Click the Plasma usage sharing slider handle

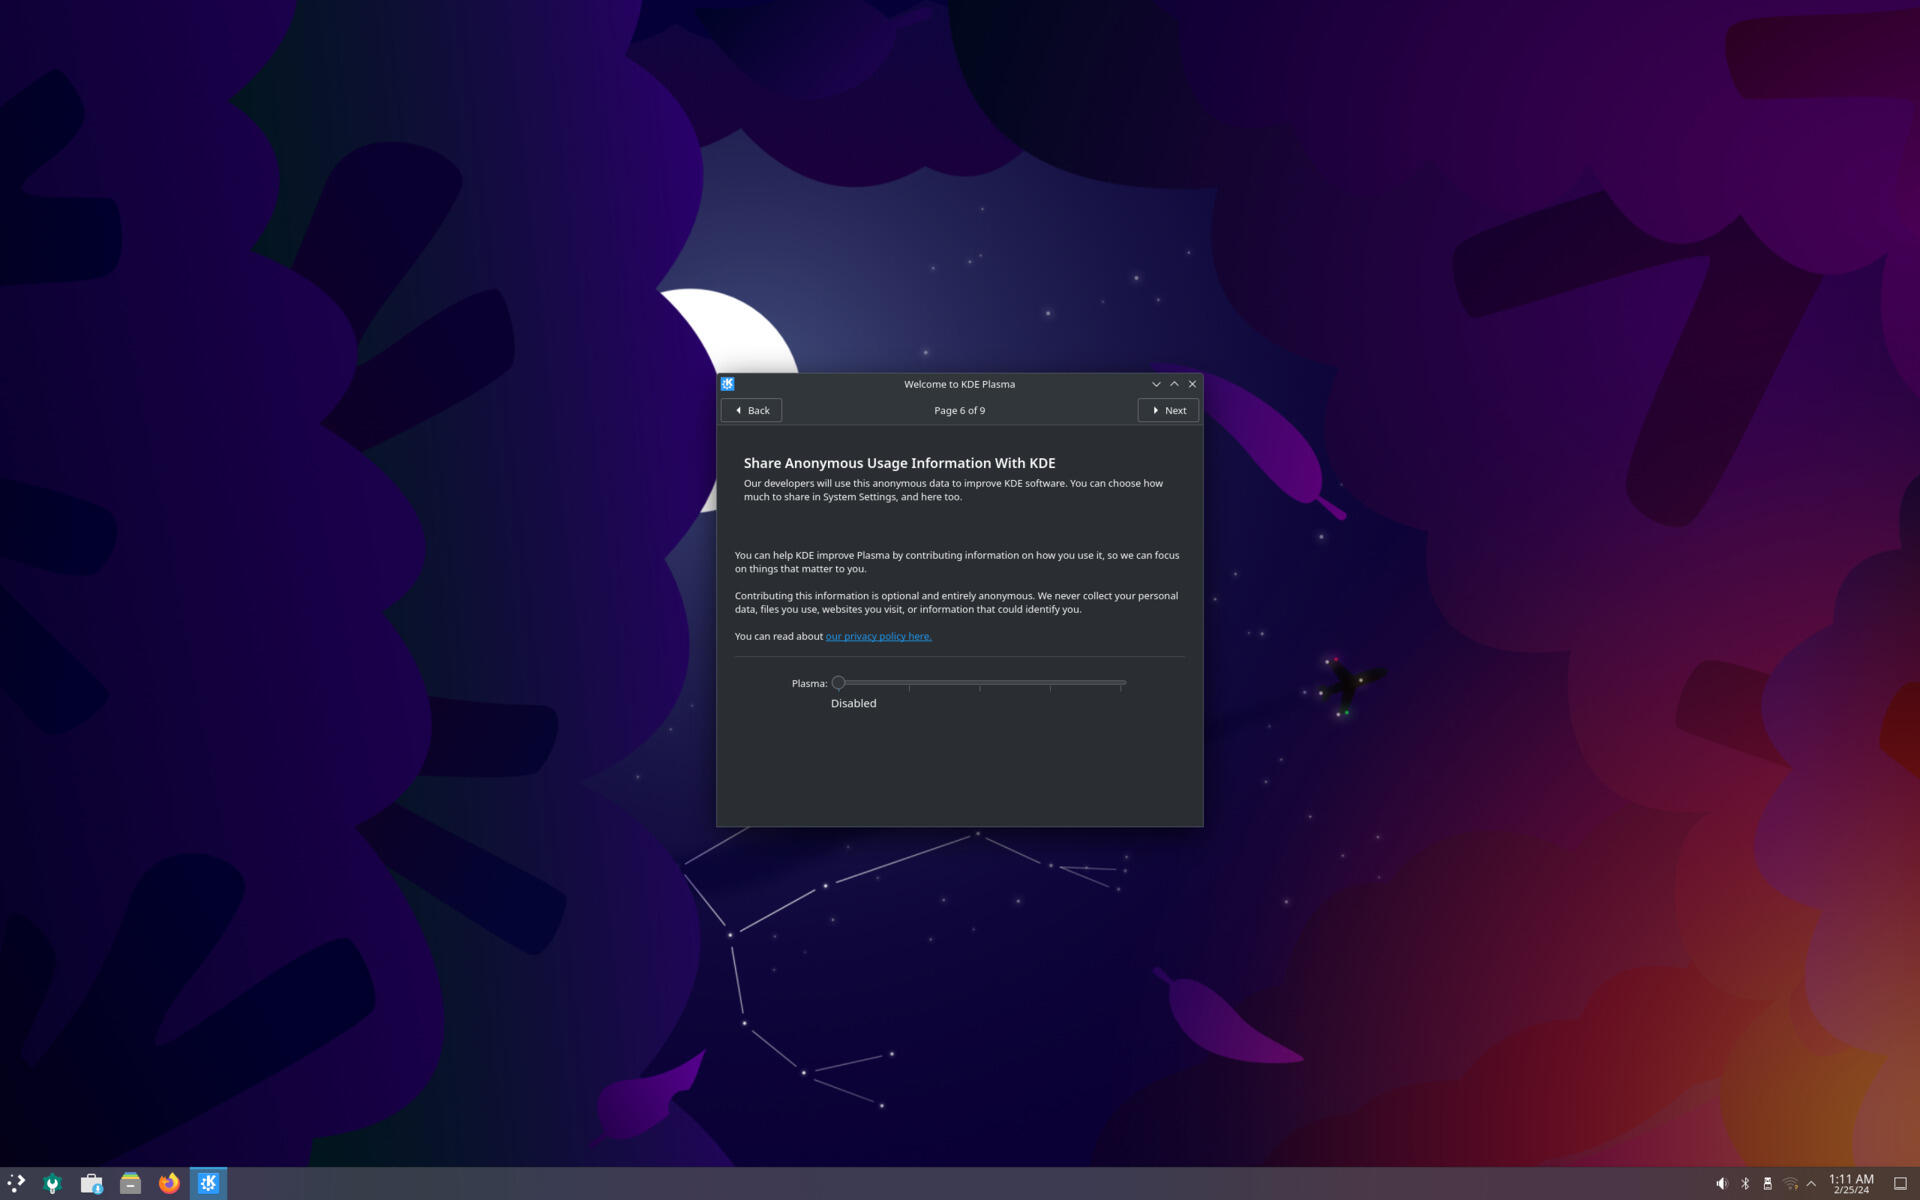coord(839,683)
